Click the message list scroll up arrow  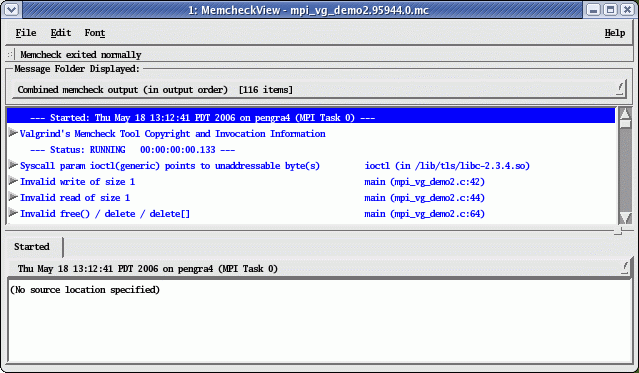[625, 113]
